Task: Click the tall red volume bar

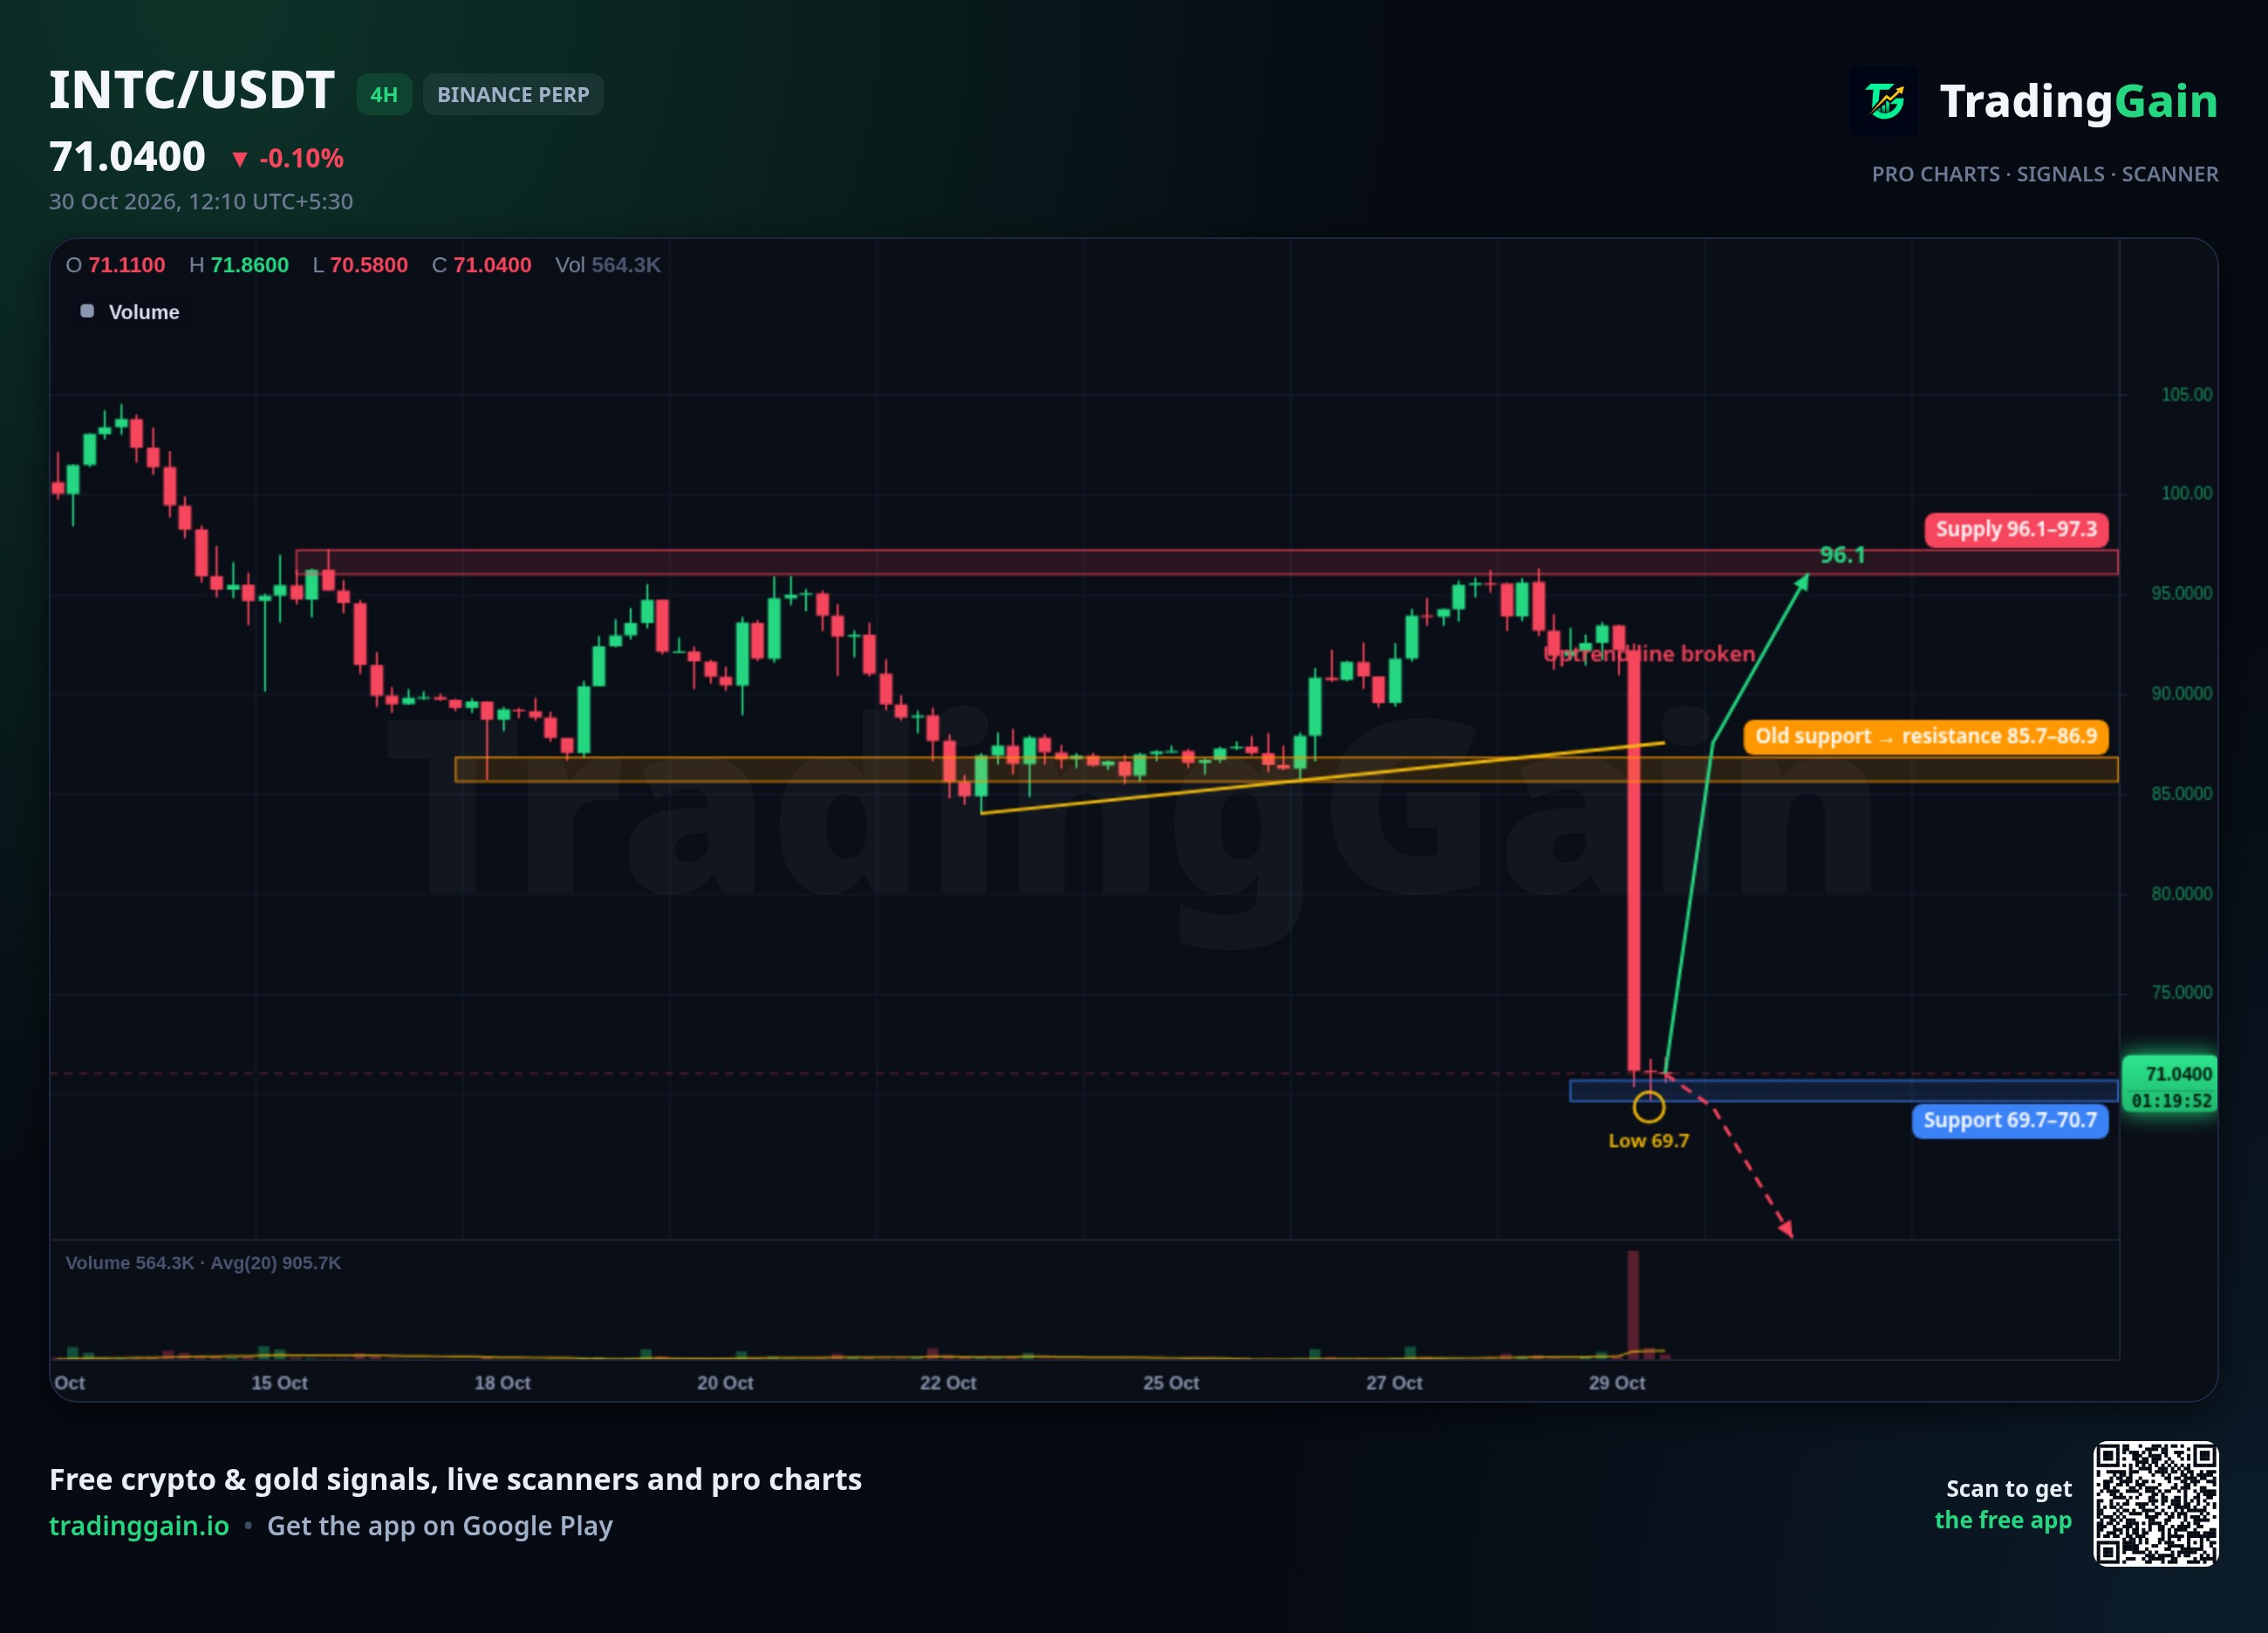Action: point(1633,1303)
